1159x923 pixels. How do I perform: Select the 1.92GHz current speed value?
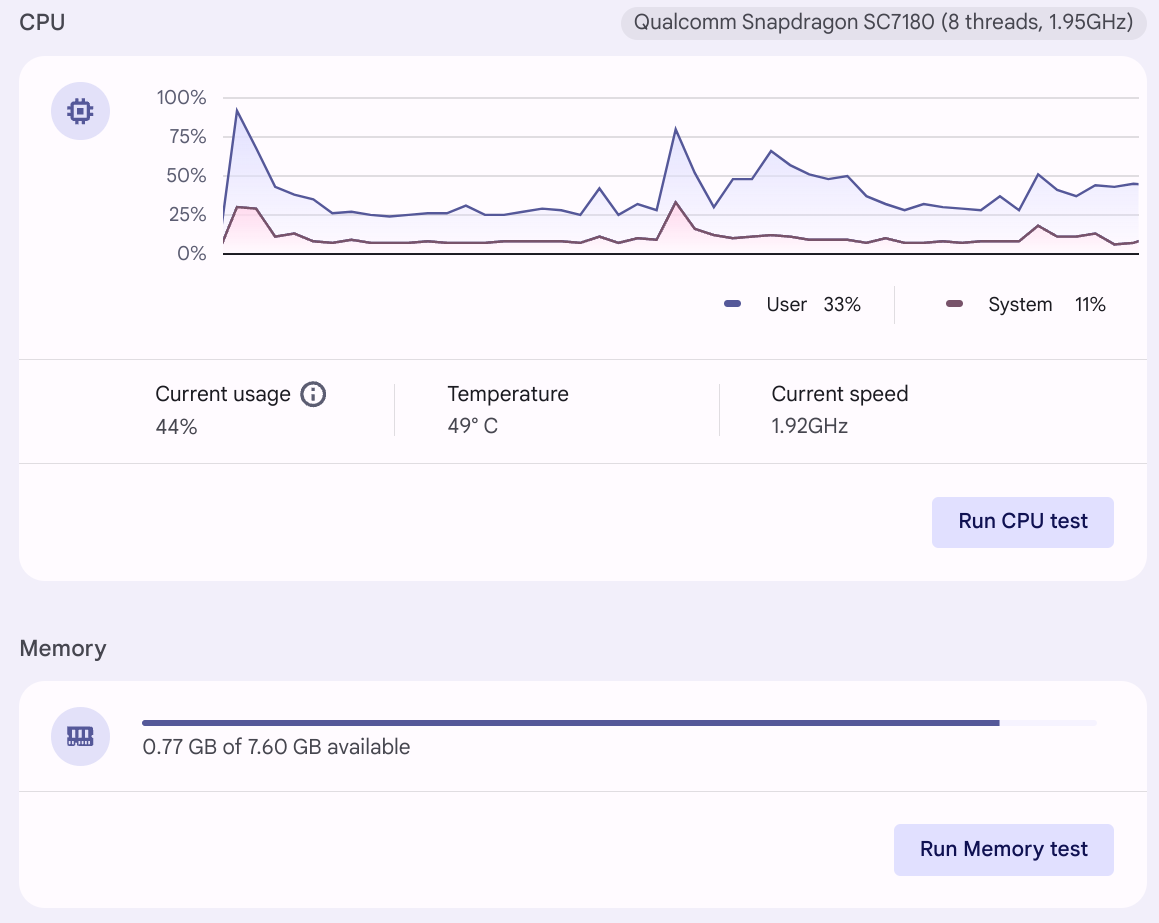coord(809,427)
